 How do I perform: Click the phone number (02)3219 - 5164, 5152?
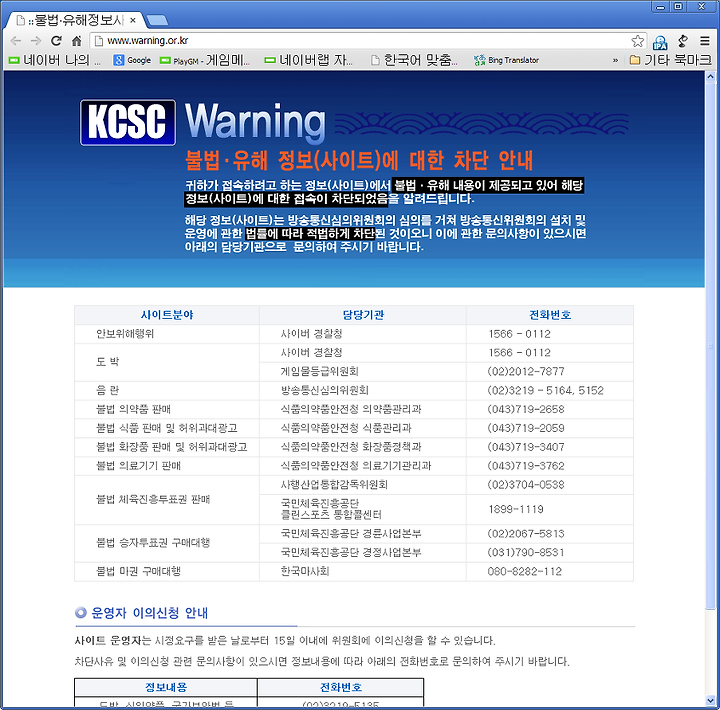[x=546, y=390]
